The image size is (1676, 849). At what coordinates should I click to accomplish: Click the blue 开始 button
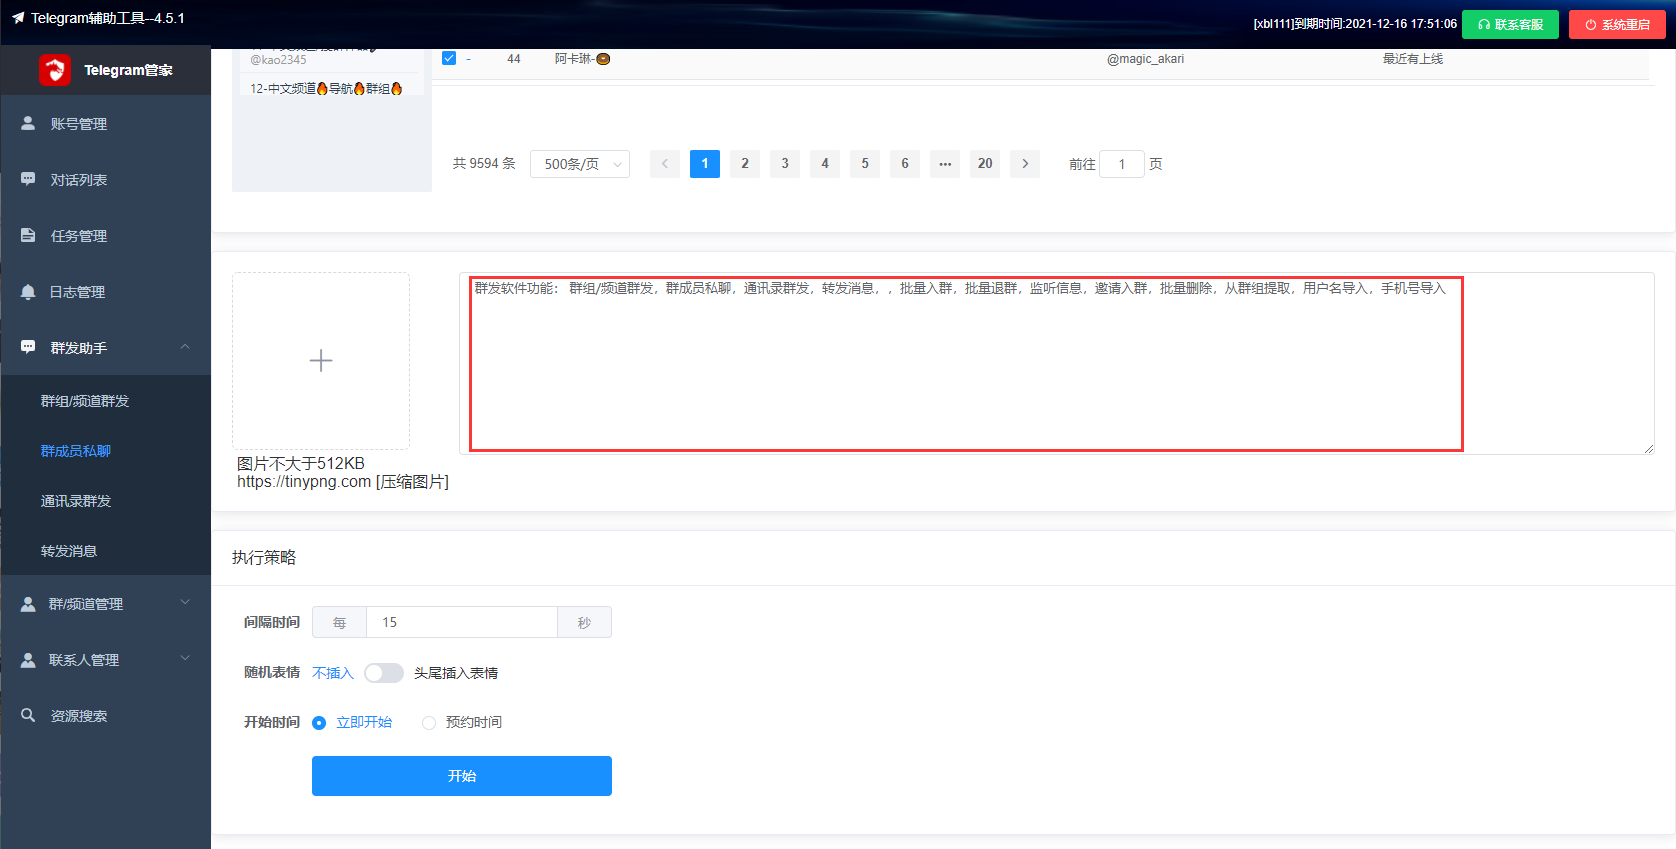coord(462,776)
